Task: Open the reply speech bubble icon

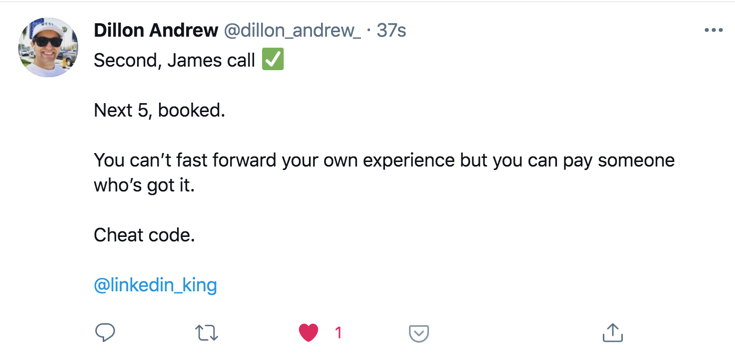Action: pyautogui.click(x=105, y=333)
